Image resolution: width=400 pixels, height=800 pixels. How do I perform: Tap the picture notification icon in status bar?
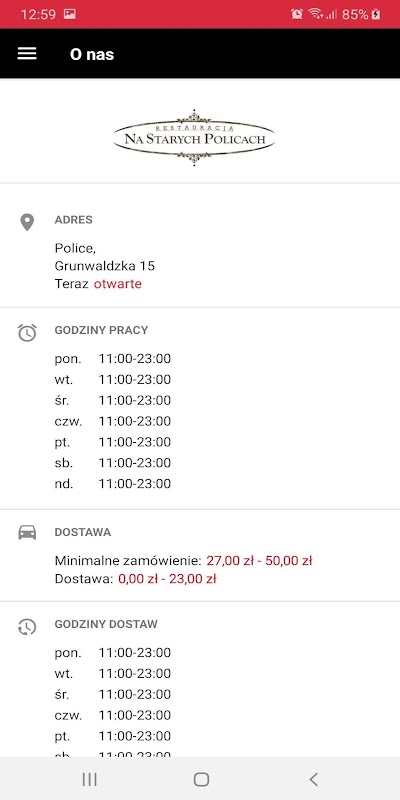(69, 14)
